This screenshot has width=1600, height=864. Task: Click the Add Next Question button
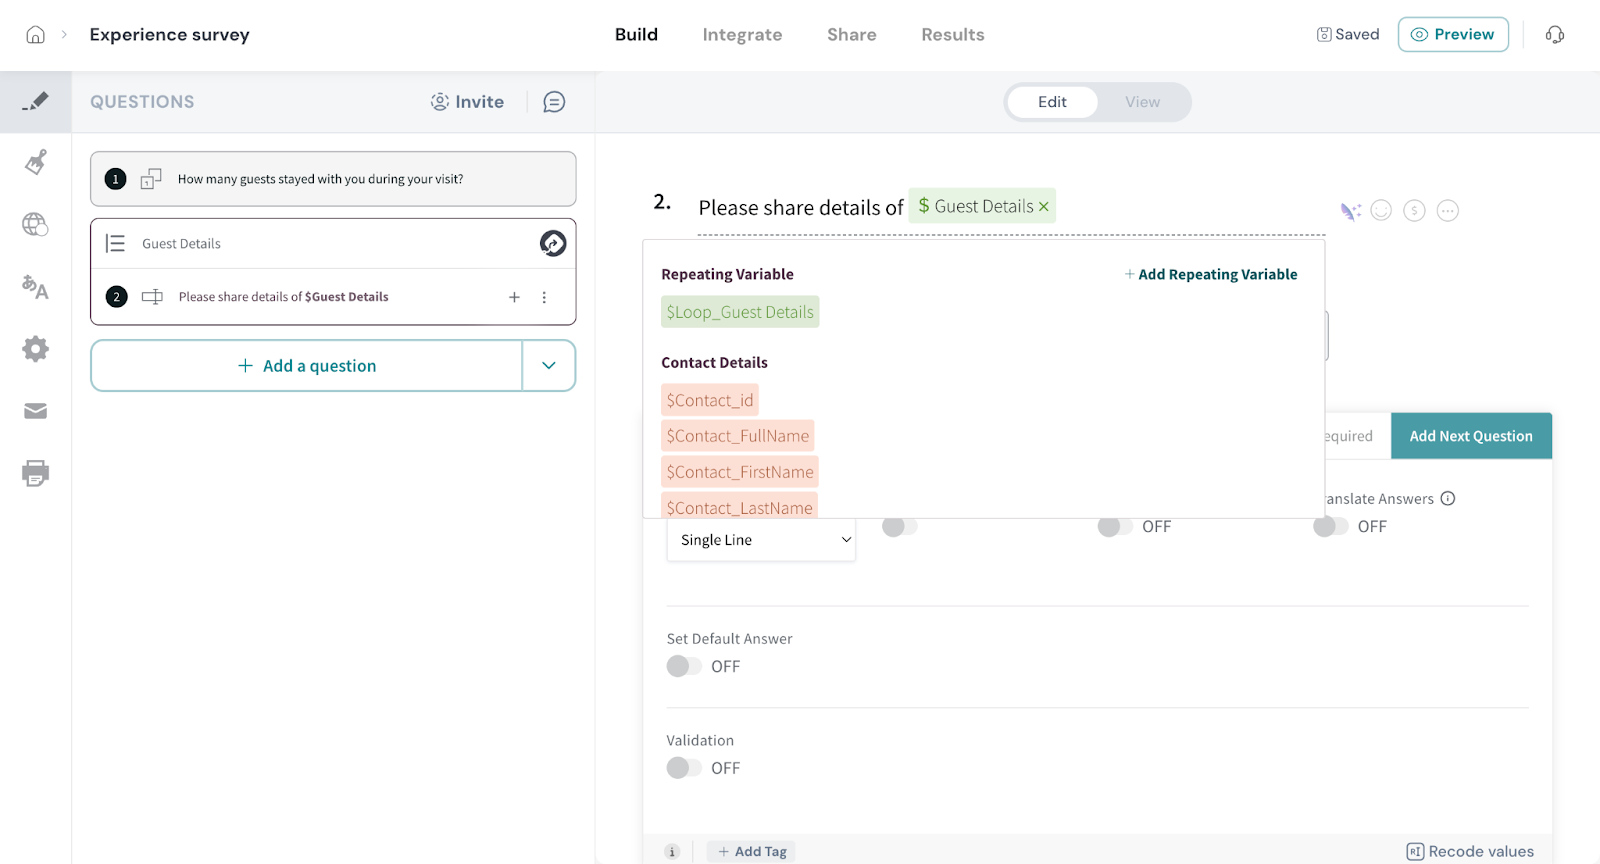(1470, 436)
